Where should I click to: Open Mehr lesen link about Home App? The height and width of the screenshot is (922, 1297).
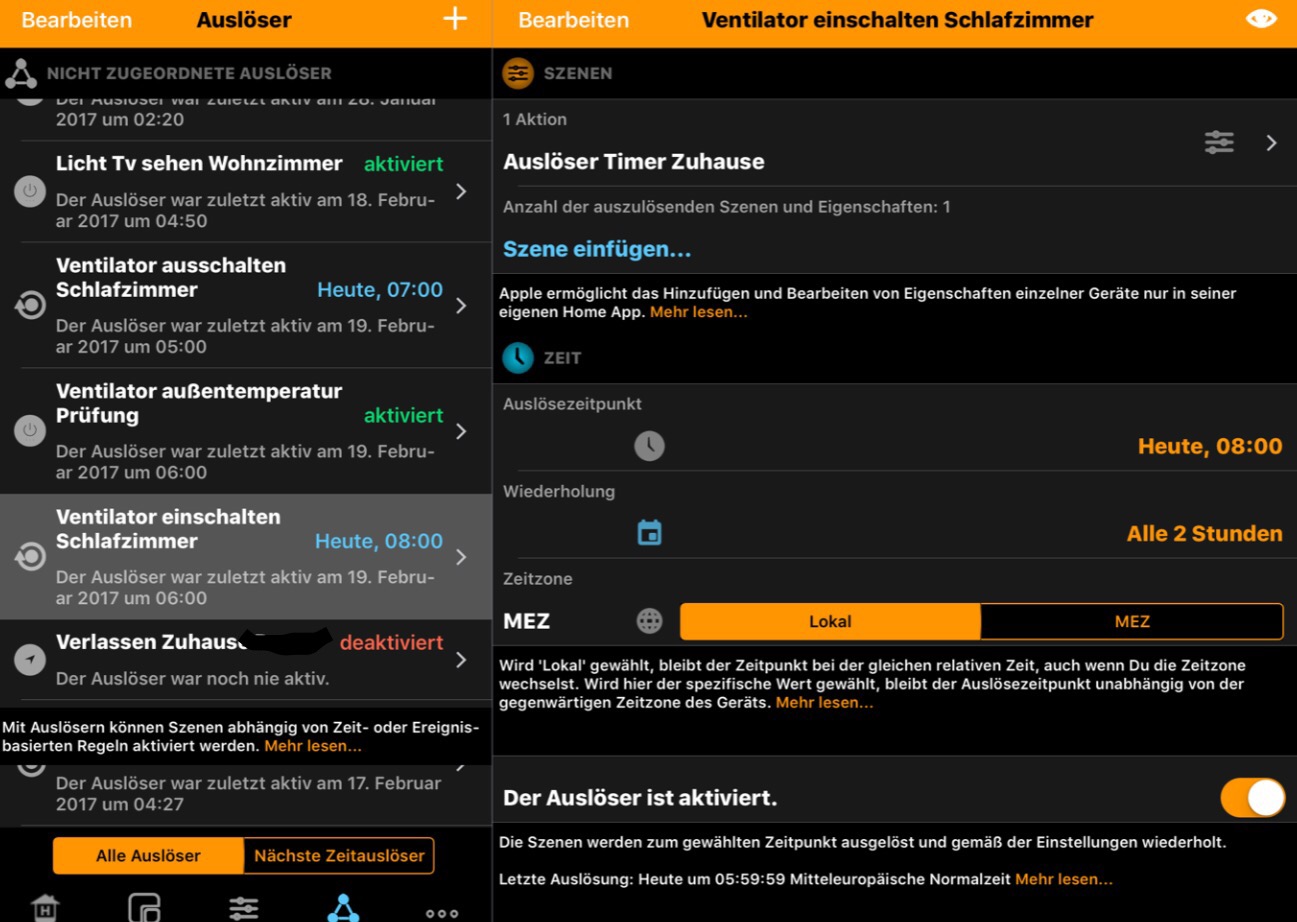click(698, 312)
